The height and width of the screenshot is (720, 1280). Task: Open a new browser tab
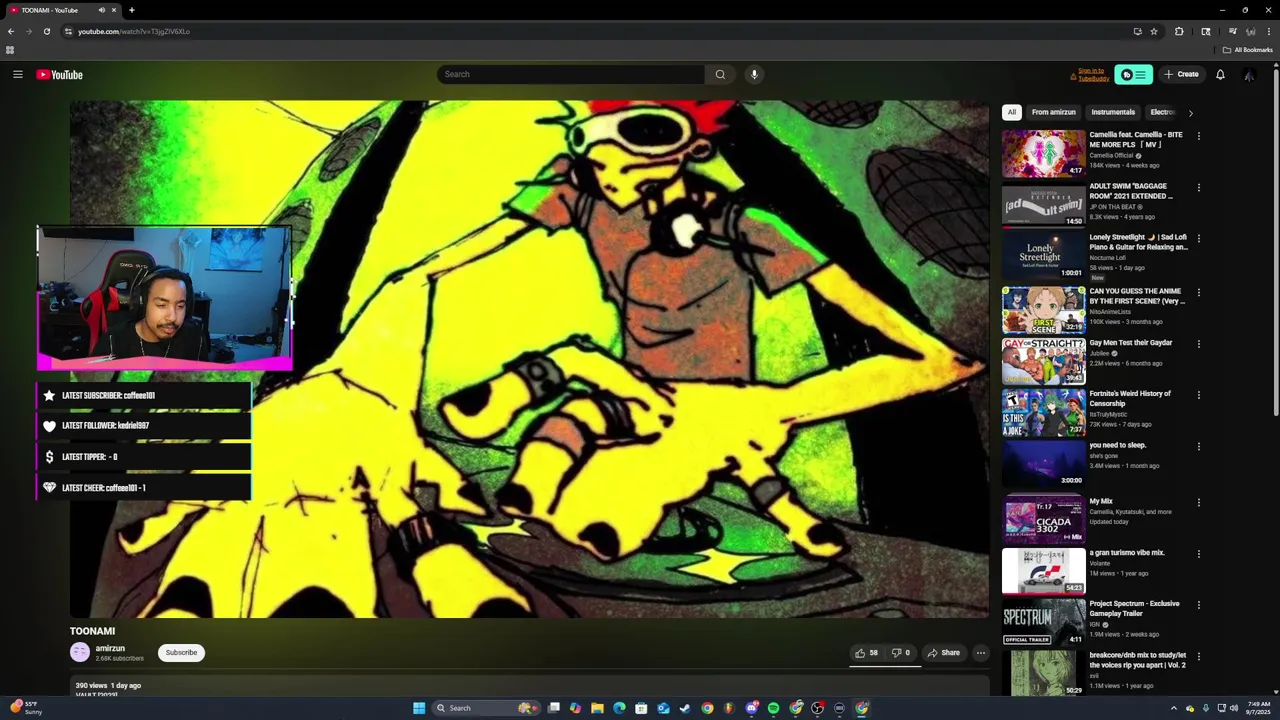click(x=131, y=10)
